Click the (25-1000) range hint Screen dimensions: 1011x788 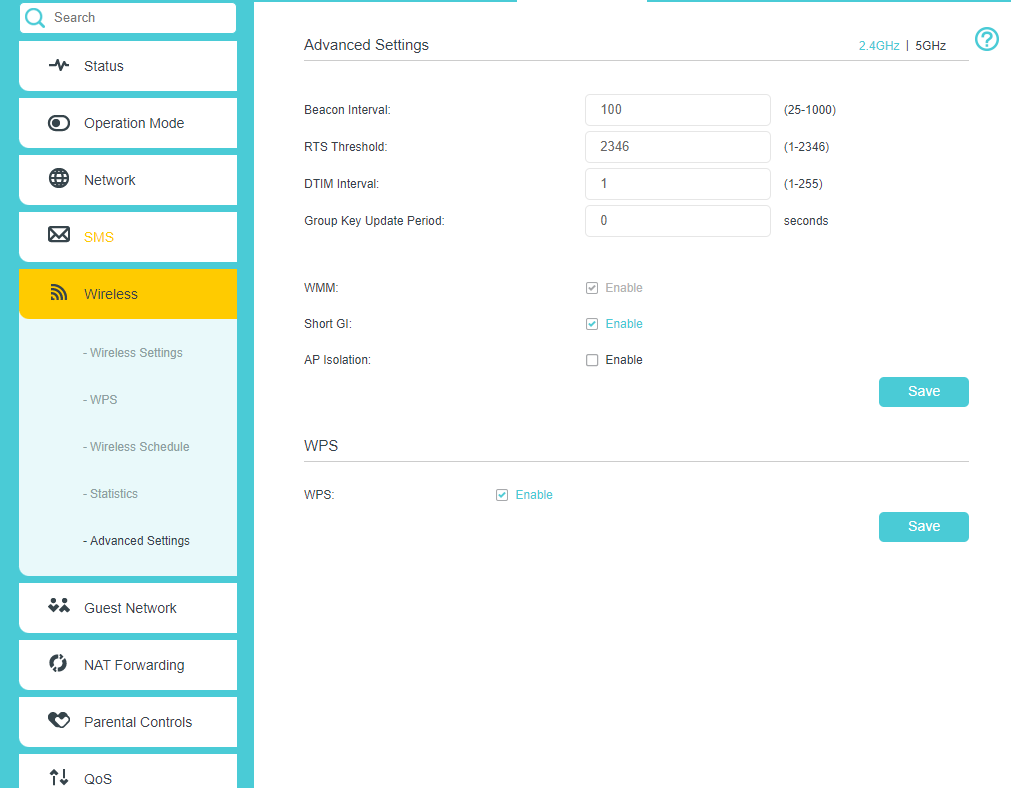tap(810, 110)
